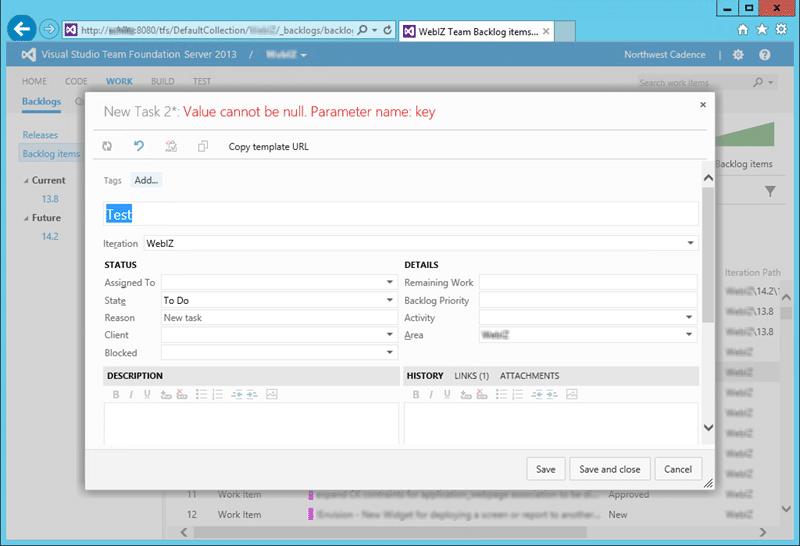Click the backlog filter funnel icon

[770, 191]
